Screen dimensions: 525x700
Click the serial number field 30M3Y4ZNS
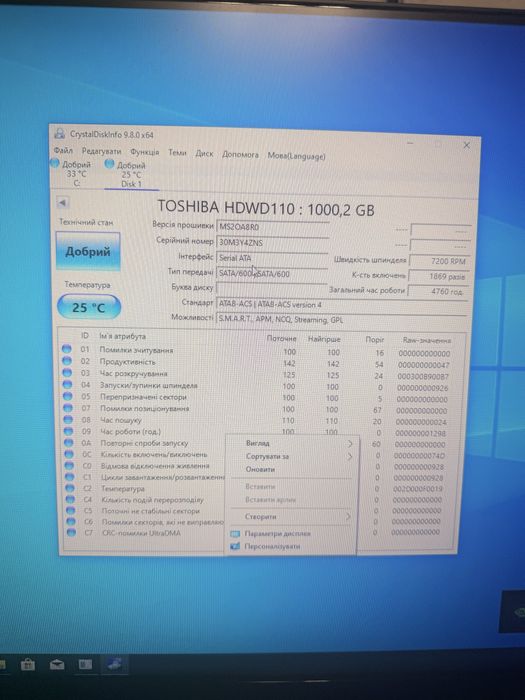[272, 242]
